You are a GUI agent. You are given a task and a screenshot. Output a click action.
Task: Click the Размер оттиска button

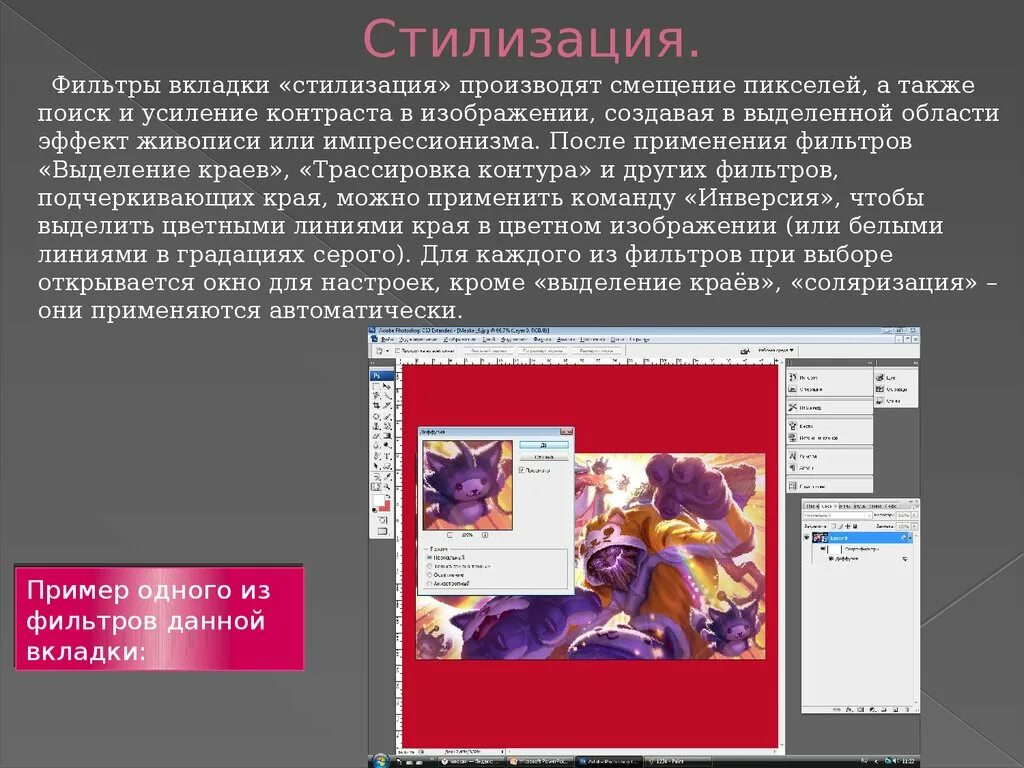(x=596, y=350)
